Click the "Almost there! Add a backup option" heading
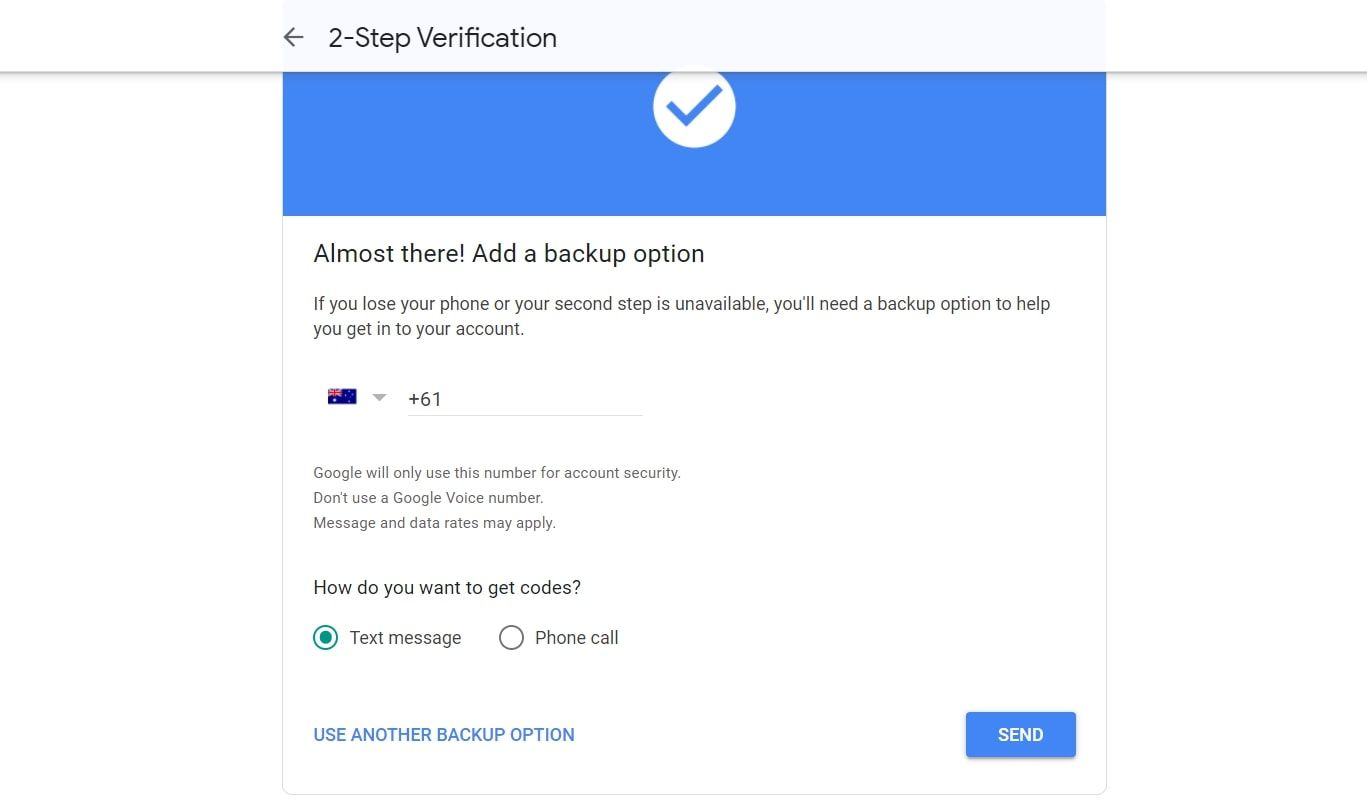 tap(509, 254)
